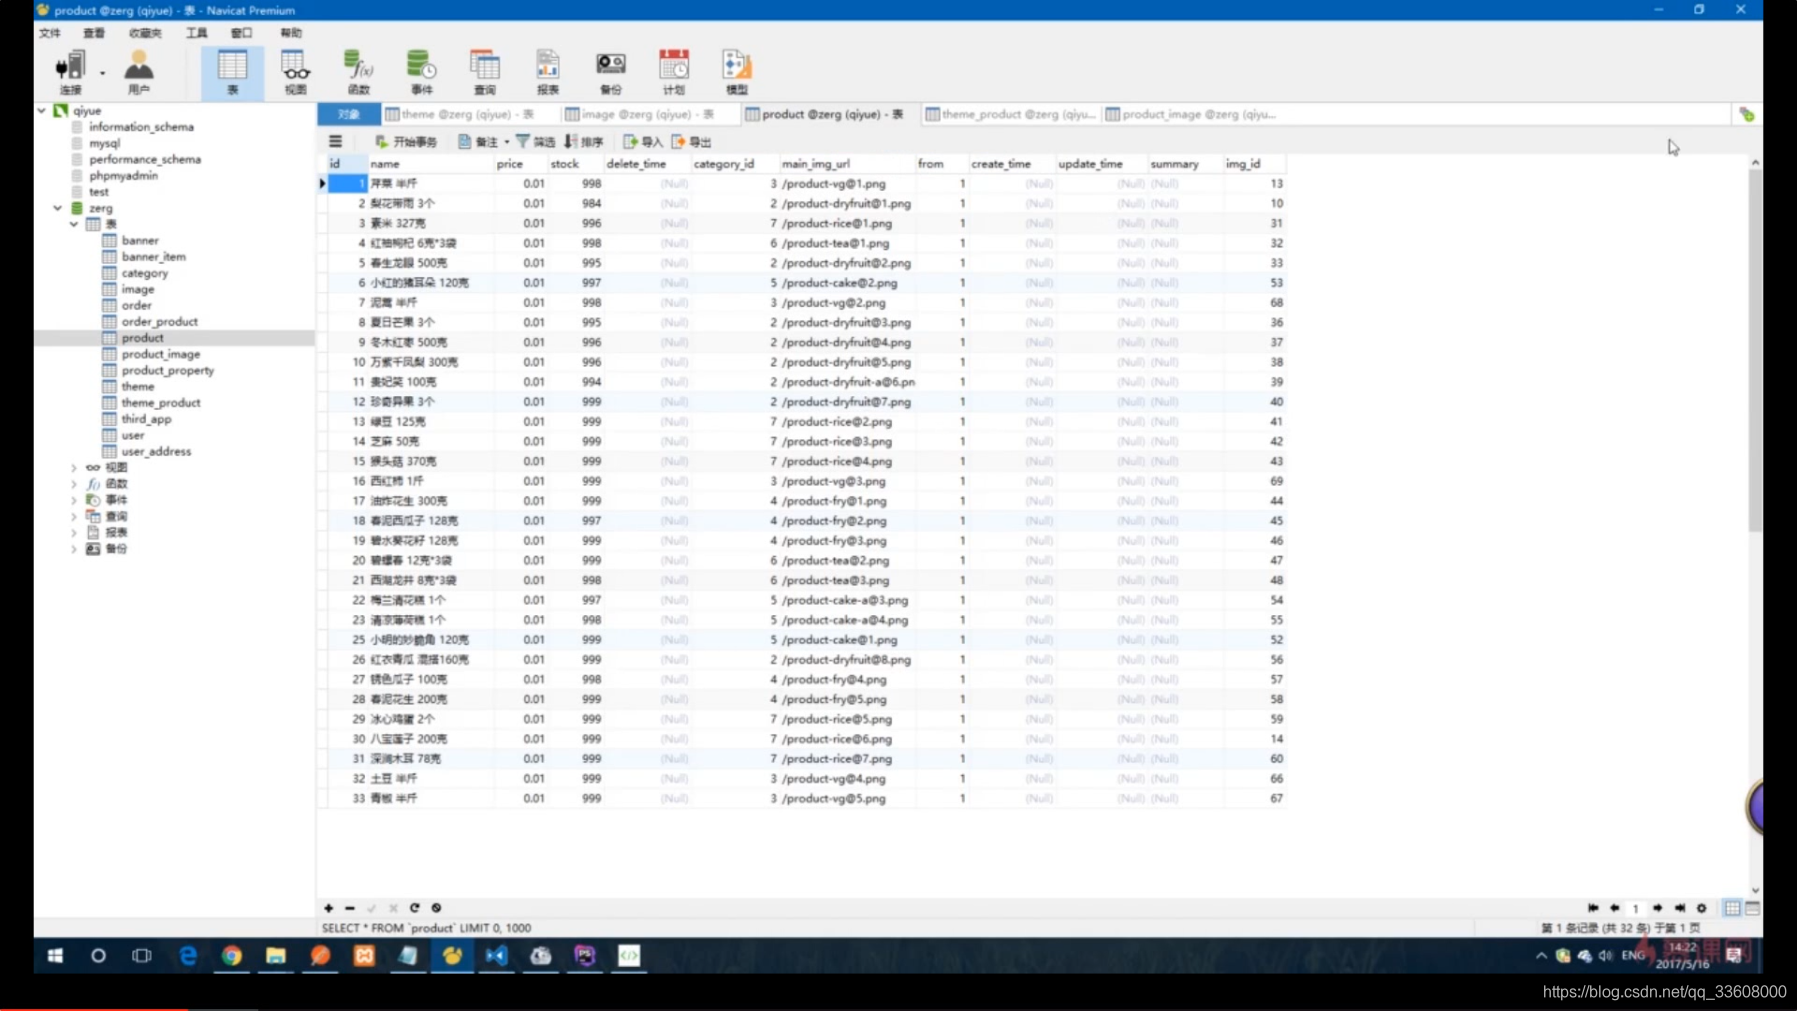Open the Schedule (计划) toolbar icon
The width and height of the screenshot is (1797, 1011).
(674, 73)
